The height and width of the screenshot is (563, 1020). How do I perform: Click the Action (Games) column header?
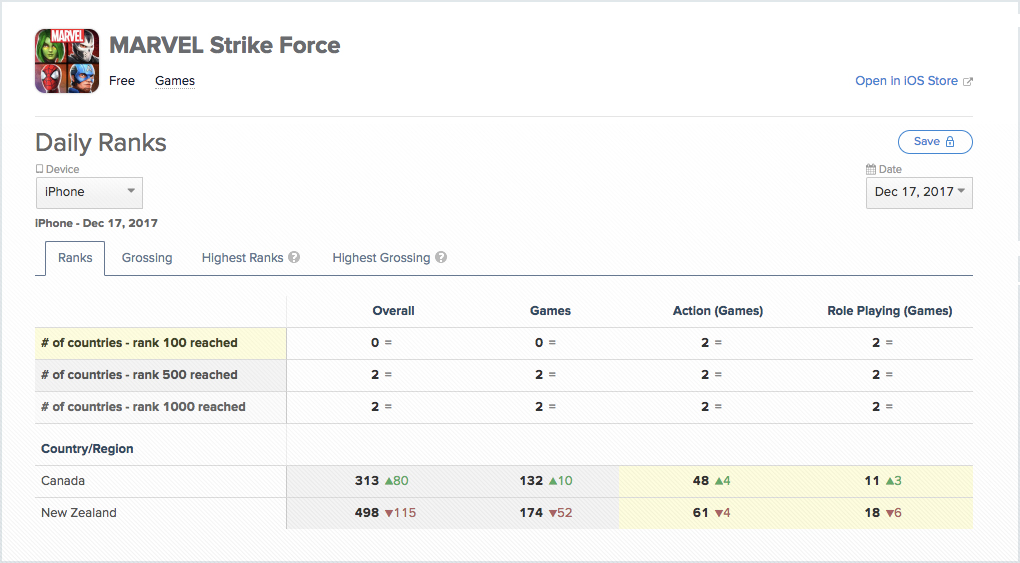click(x=717, y=311)
